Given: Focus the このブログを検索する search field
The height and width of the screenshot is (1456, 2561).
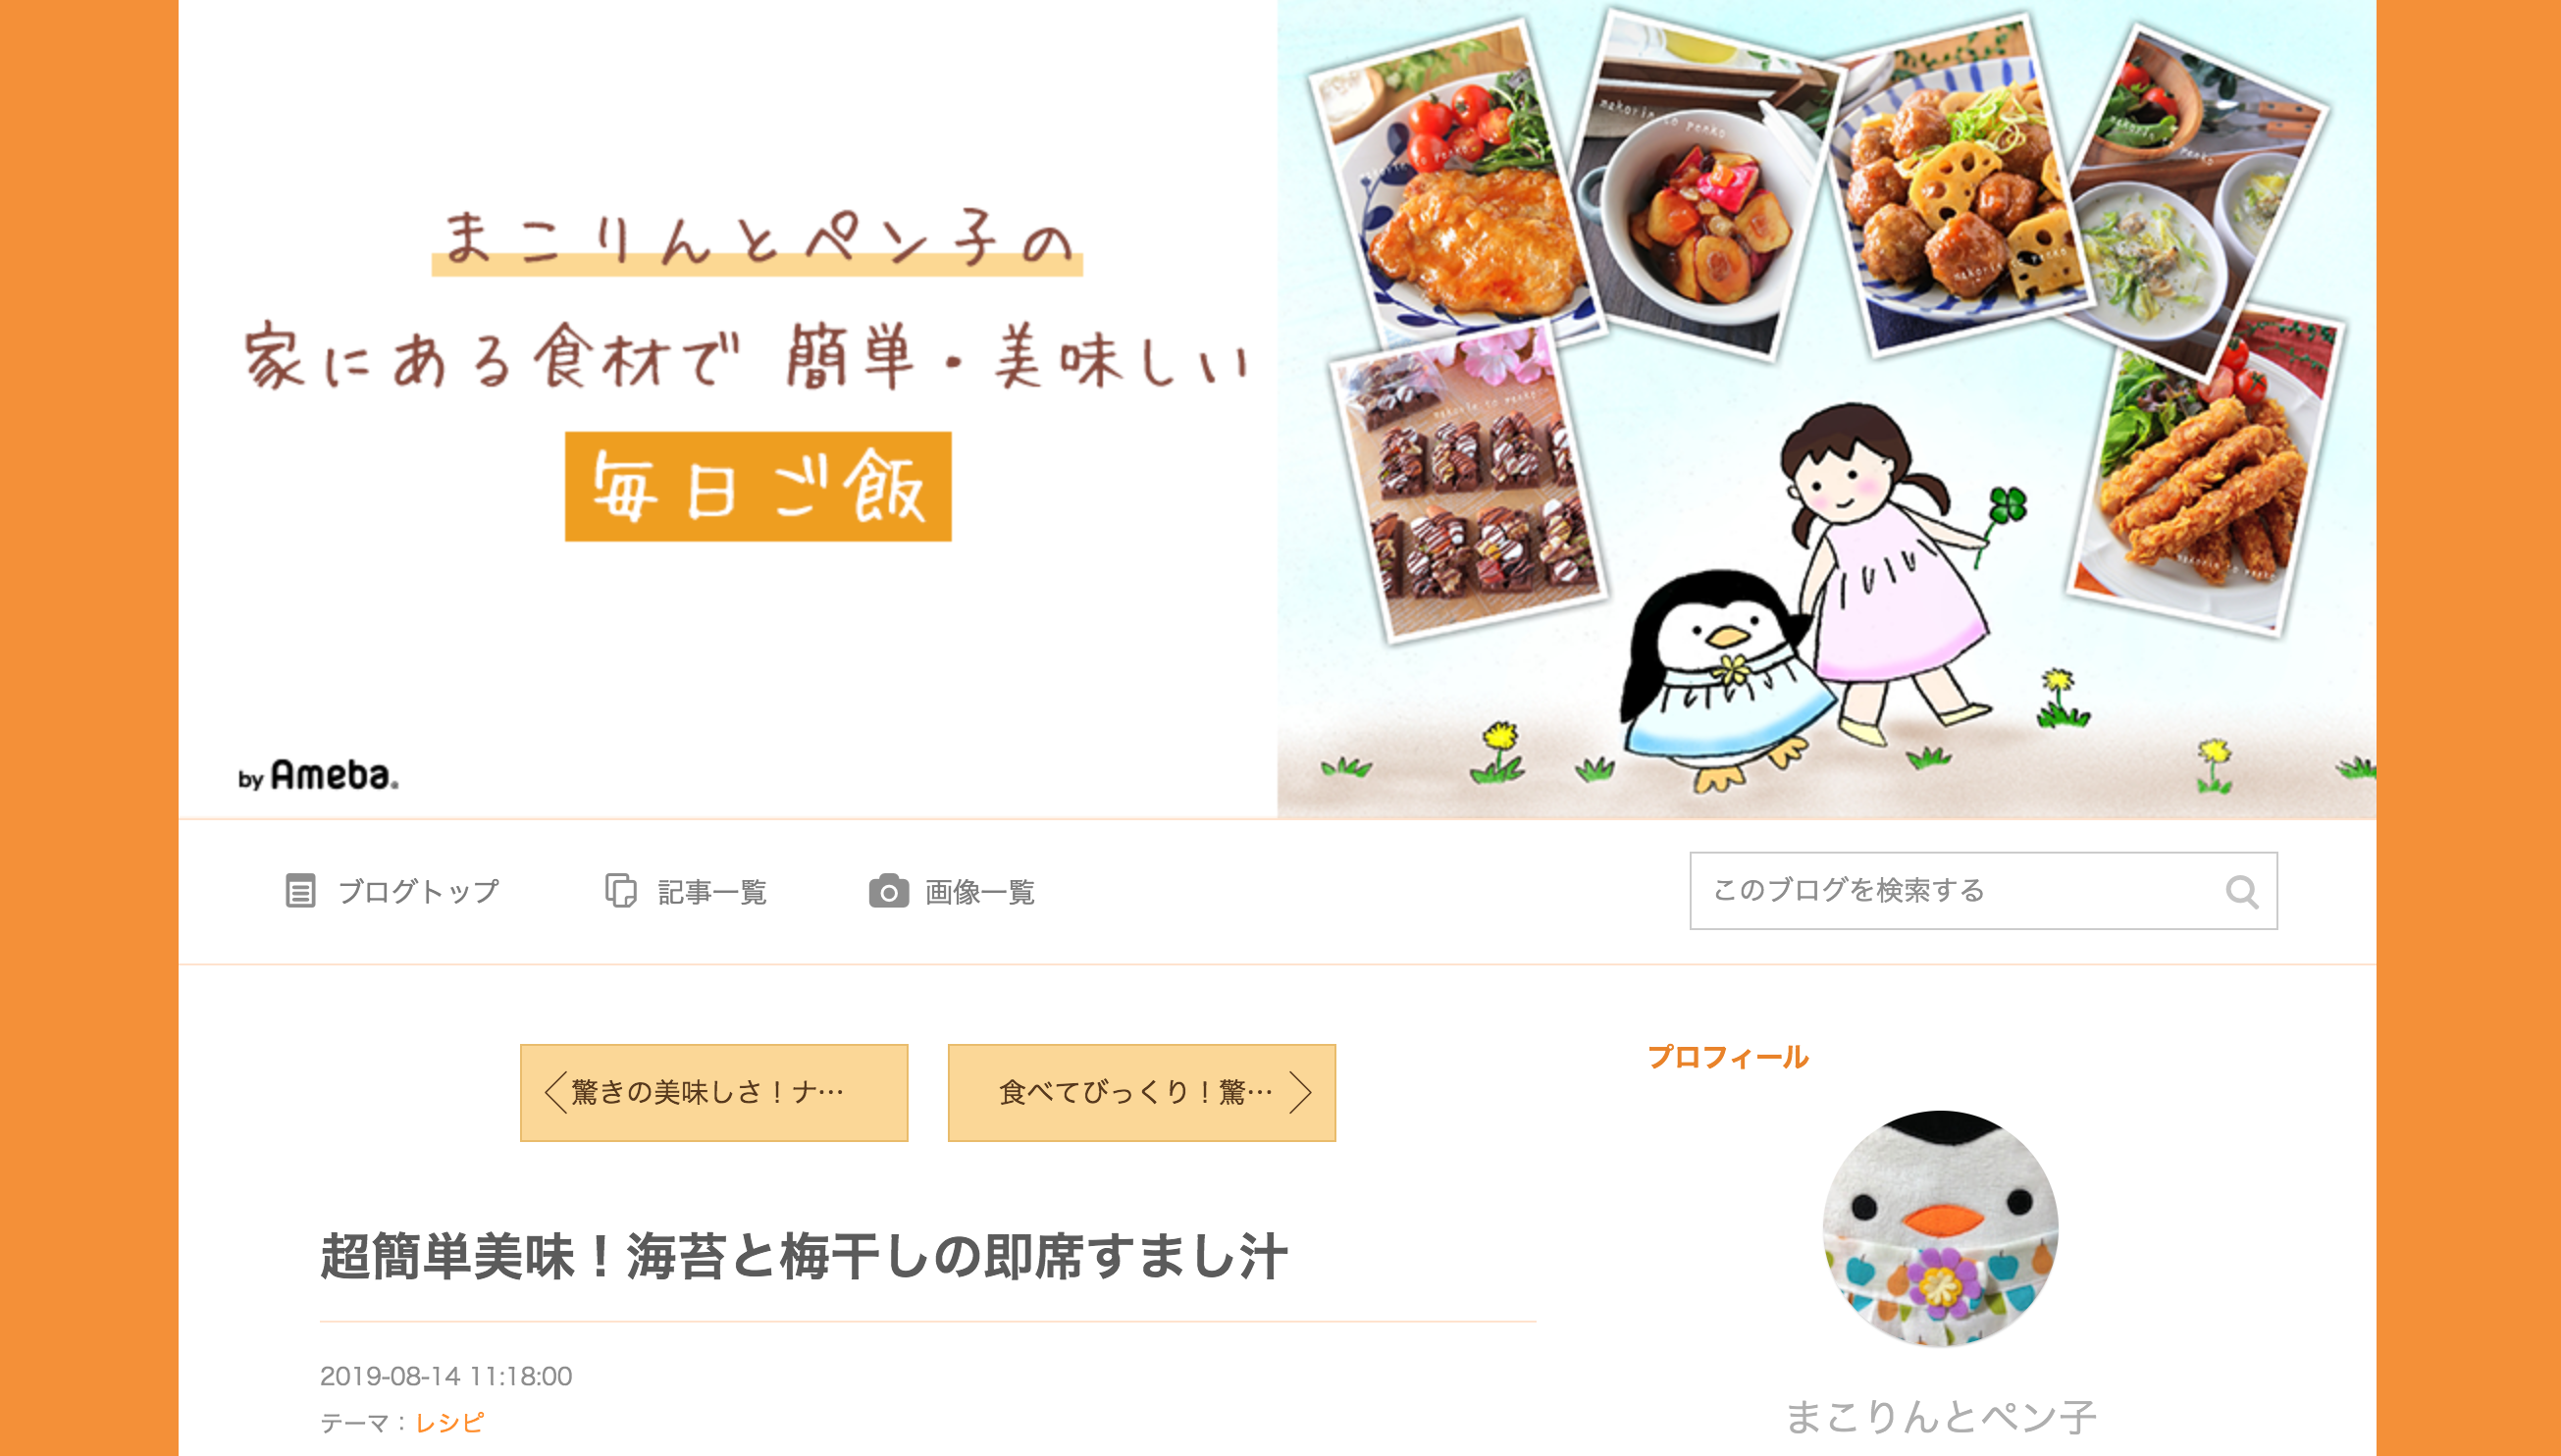Looking at the screenshot, I should (x=1983, y=891).
